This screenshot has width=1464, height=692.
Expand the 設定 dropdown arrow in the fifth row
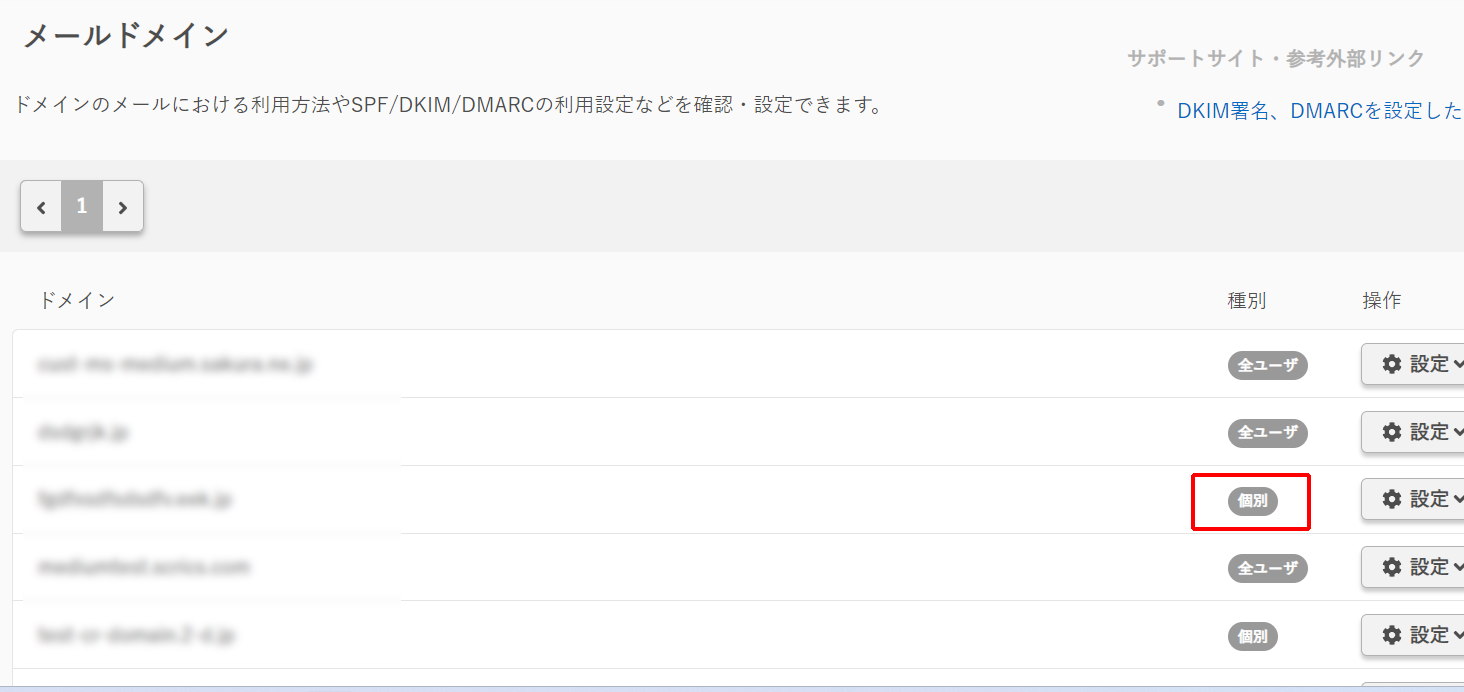point(1457,635)
